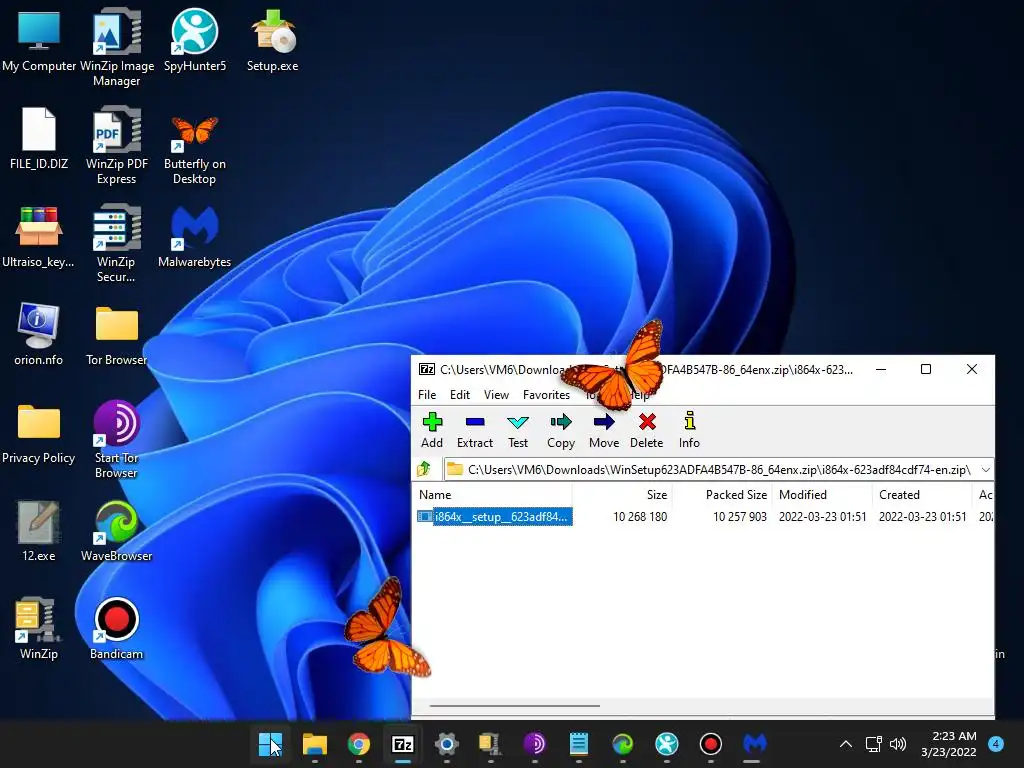Click the Move toolbar button
Screen dimensions: 1024x768
(604, 430)
